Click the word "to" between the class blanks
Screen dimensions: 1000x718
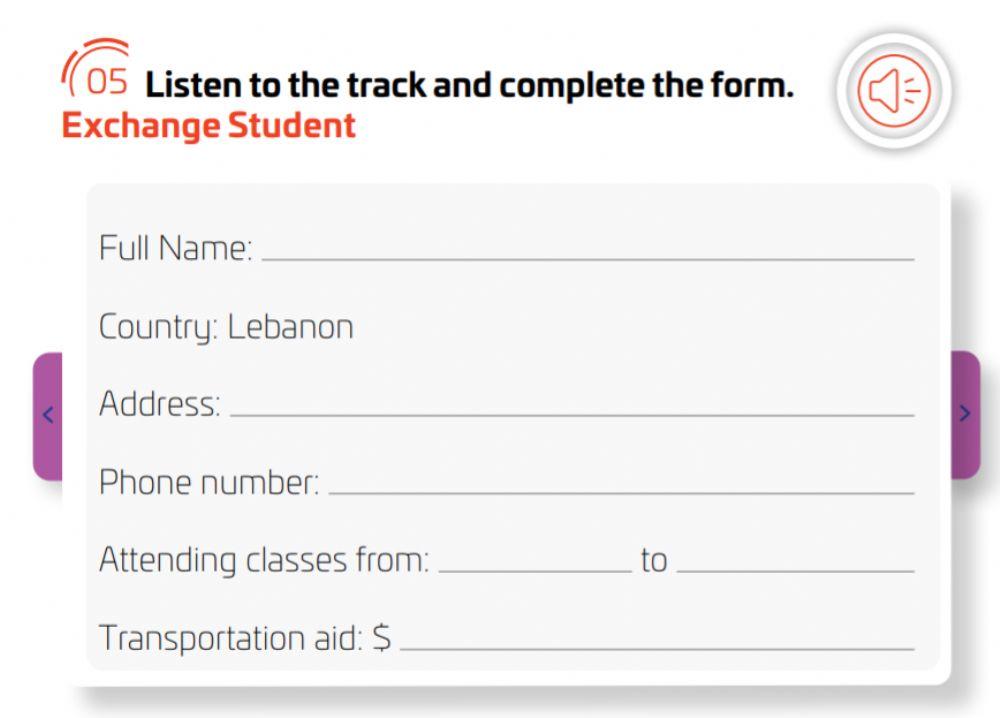point(653,561)
